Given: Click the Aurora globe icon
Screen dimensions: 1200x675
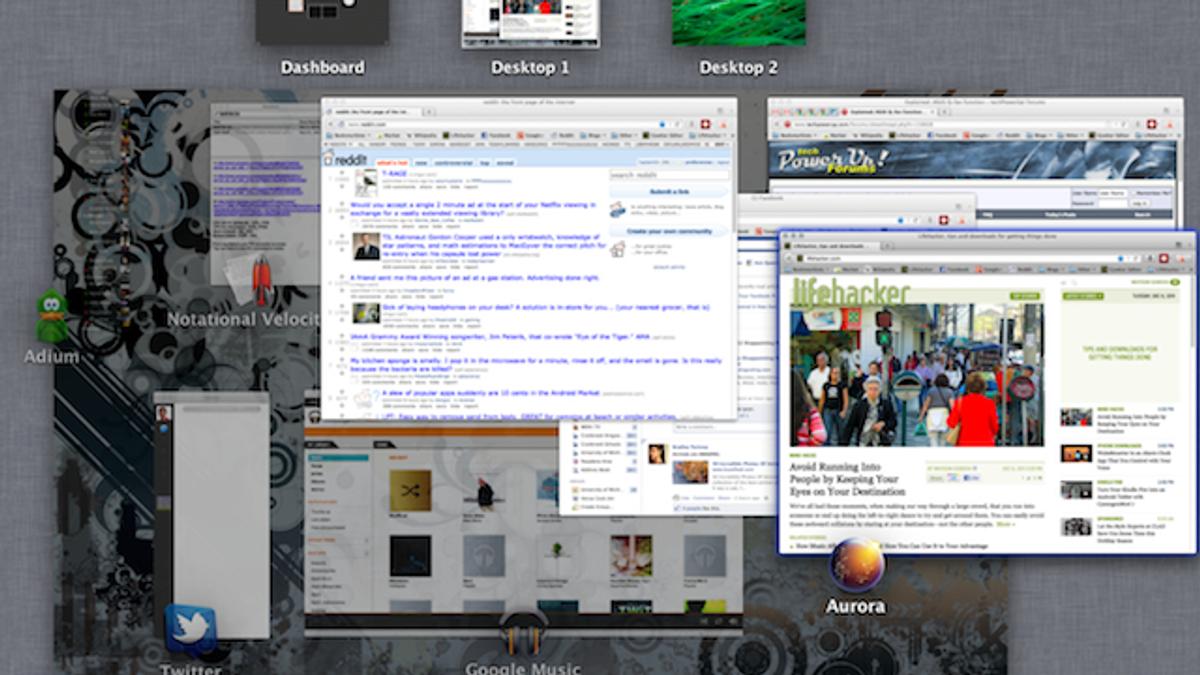Looking at the screenshot, I should (x=856, y=565).
